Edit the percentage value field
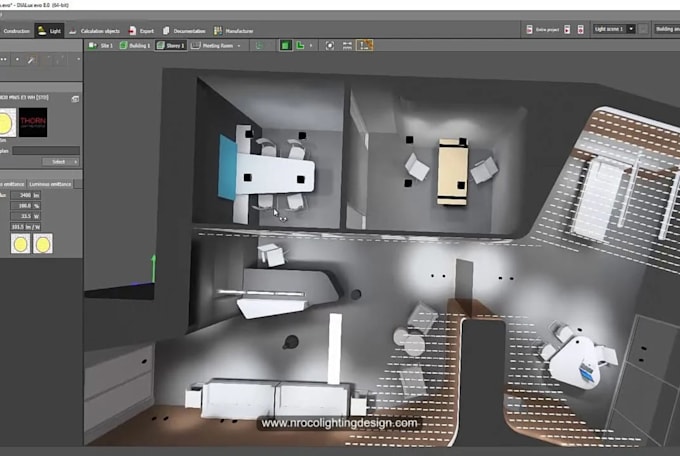Image resolution: width=680 pixels, height=456 pixels. pos(26,206)
